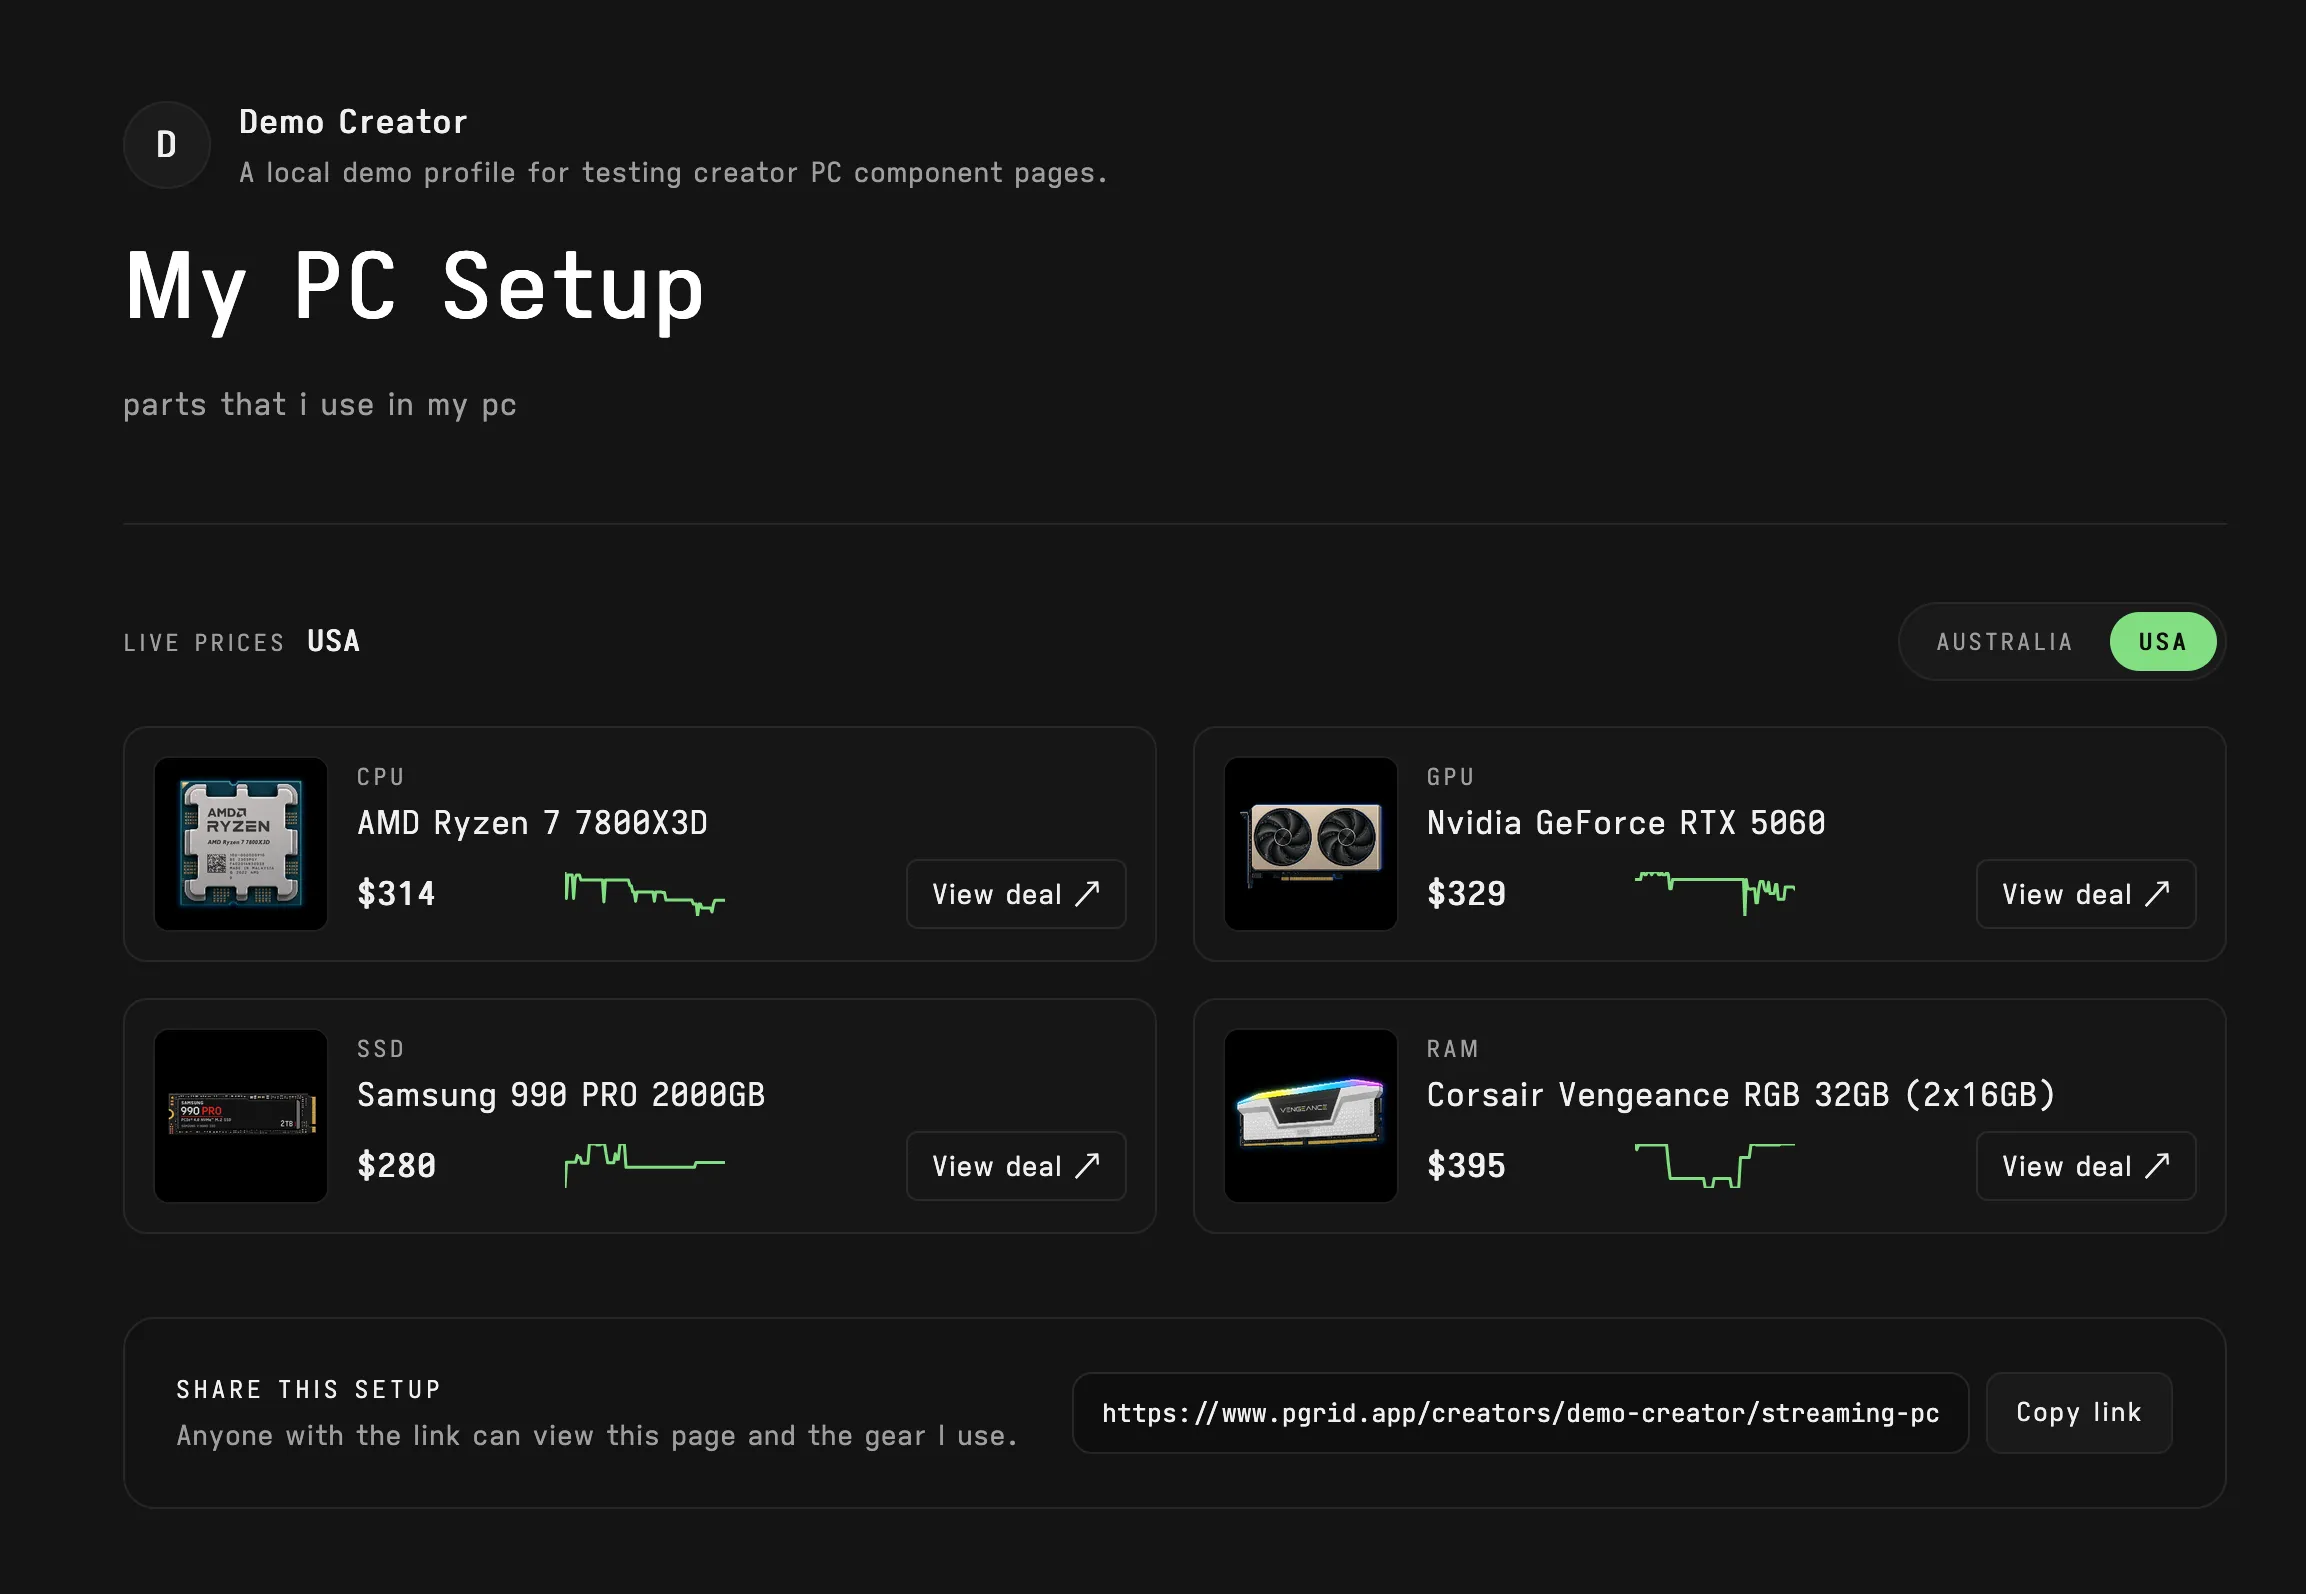Open View deal for Nvidia GeForce RTX 5060
The height and width of the screenshot is (1594, 2306).
[x=2086, y=894]
